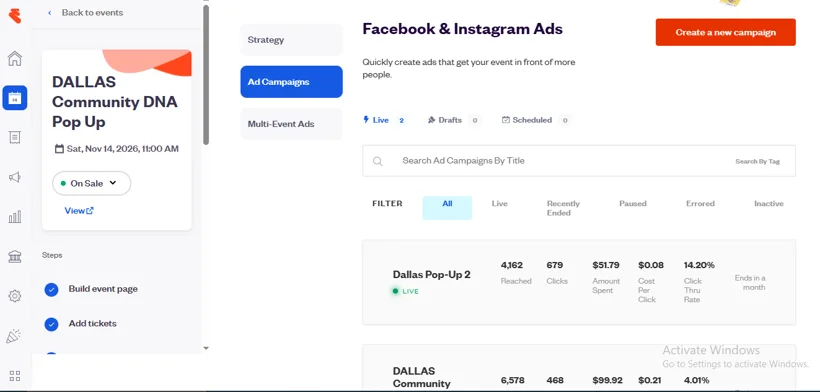This screenshot has width=820, height=392.
Task: Click Build event page checkmark
Action: [51, 289]
